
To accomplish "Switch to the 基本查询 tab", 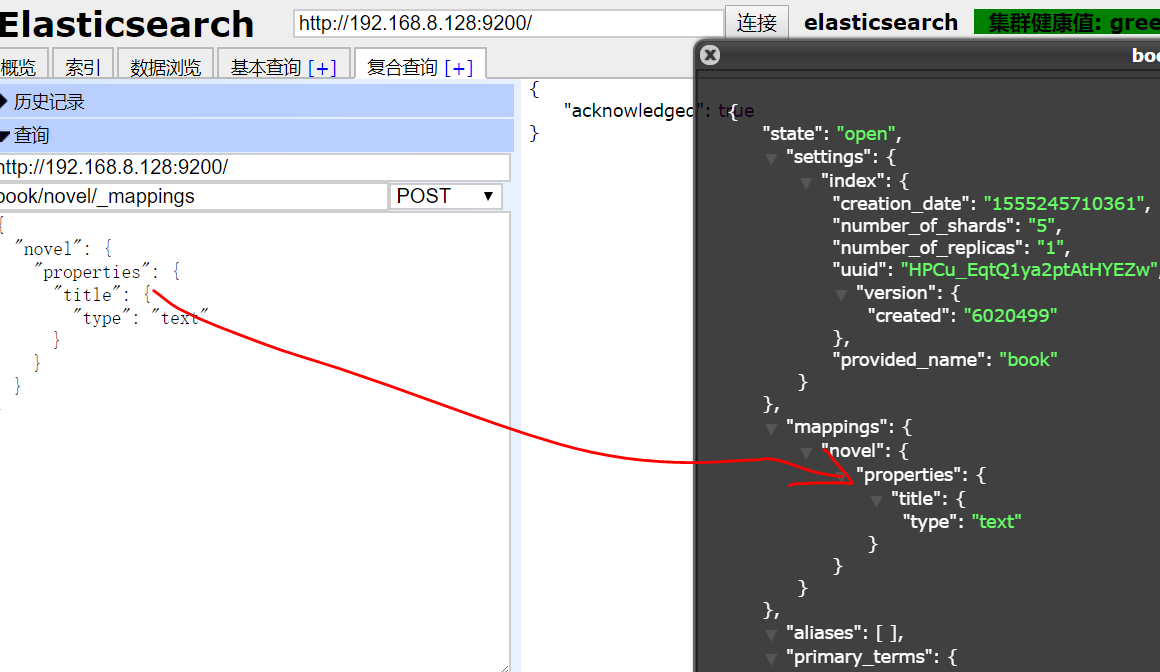I will click(x=266, y=67).
